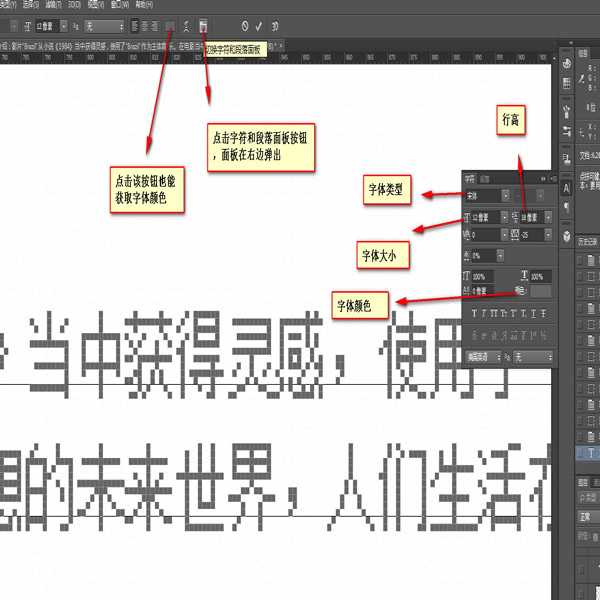Open the Swatches panel grid icon in dock
The image size is (600, 600).
click(x=567, y=83)
